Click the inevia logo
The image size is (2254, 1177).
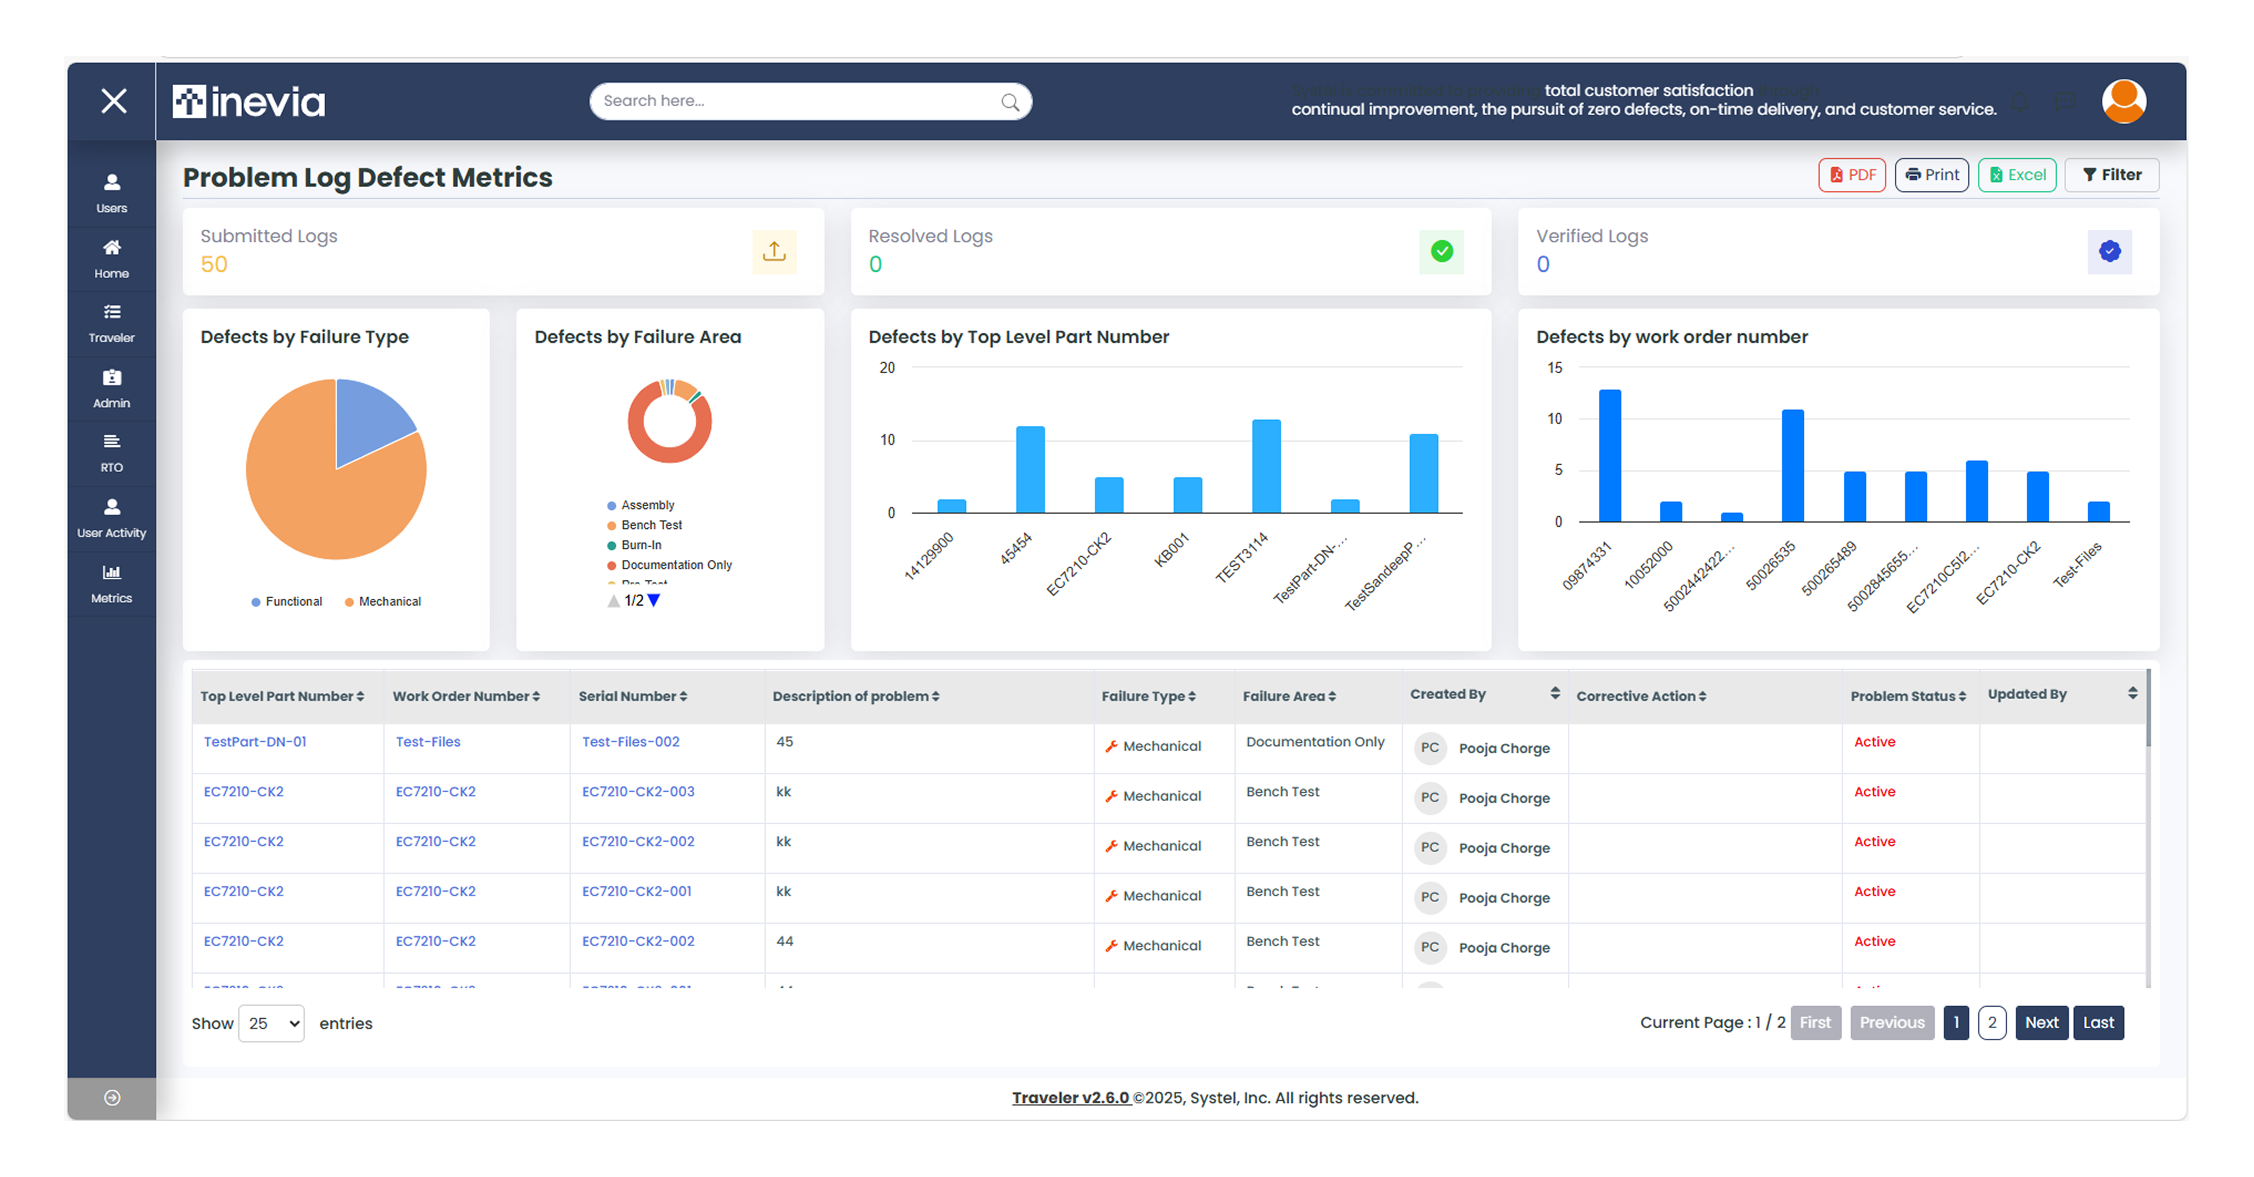[x=249, y=101]
